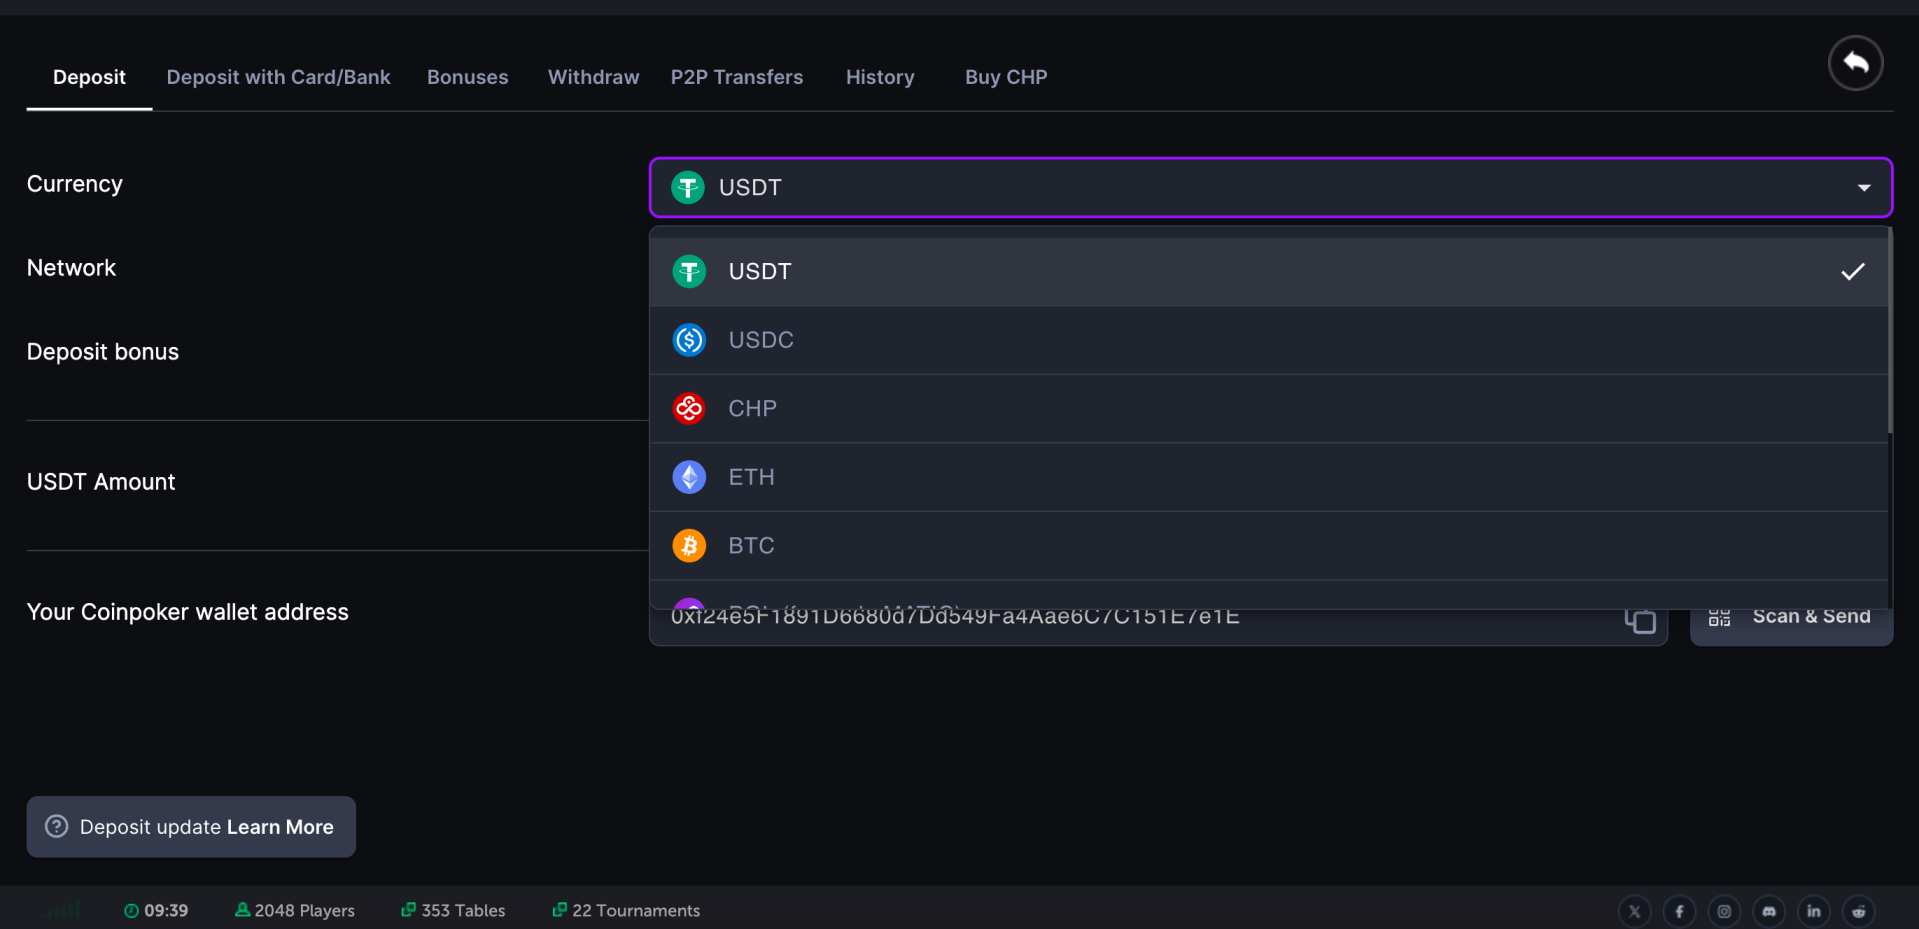1919x929 pixels.
Task: Open the P2P Transfers tab
Action: point(737,77)
